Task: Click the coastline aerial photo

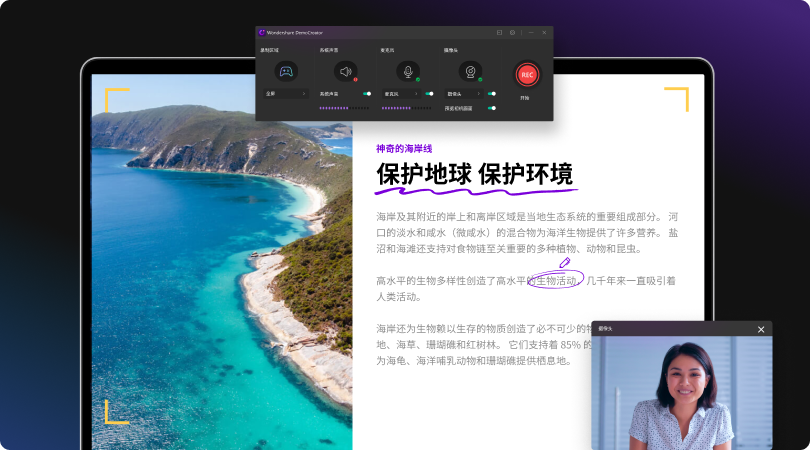Action: [222, 262]
